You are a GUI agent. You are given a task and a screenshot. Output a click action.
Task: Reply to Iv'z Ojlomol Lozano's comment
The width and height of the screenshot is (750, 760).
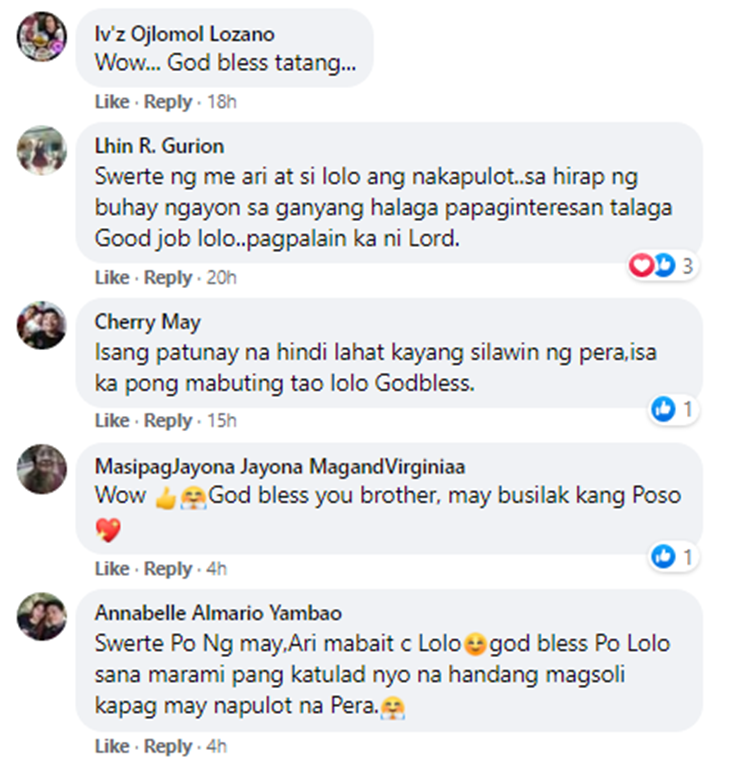click(x=168, y=102)
